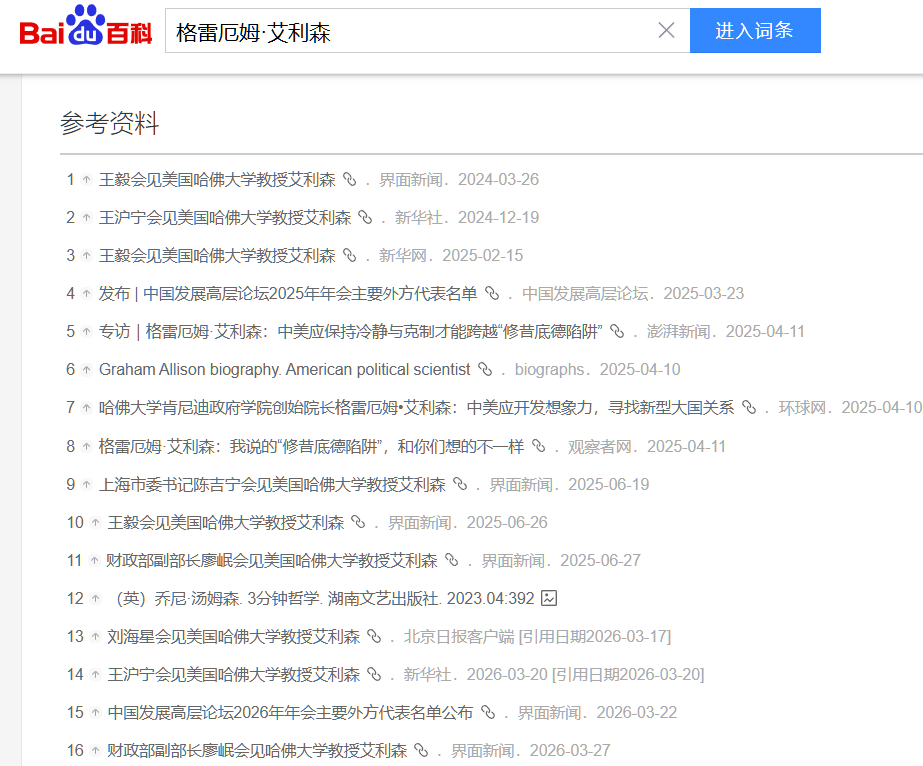Image resolution: width=923 pixels, height=766 pixels.
Task: Open reference 2 王沪宁会见美国哈佛大学教授艾利森
Action: (x=225, y=218)
